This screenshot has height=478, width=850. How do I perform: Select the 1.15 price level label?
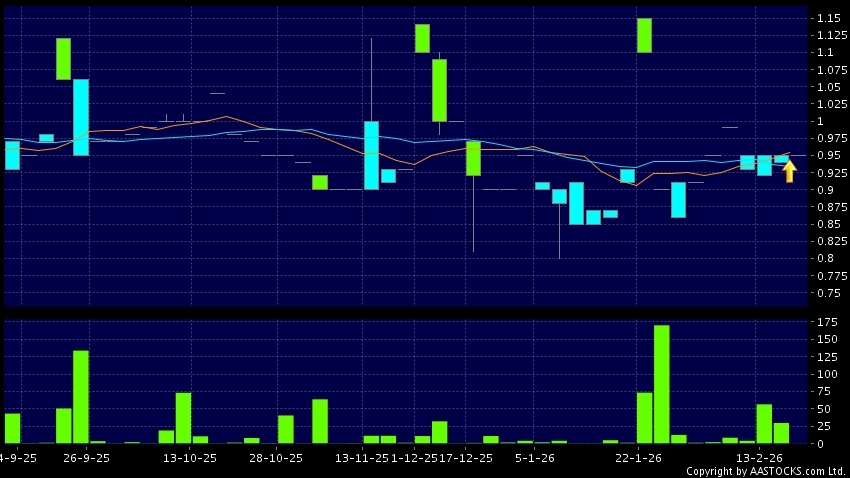click(x=827, y=18)
